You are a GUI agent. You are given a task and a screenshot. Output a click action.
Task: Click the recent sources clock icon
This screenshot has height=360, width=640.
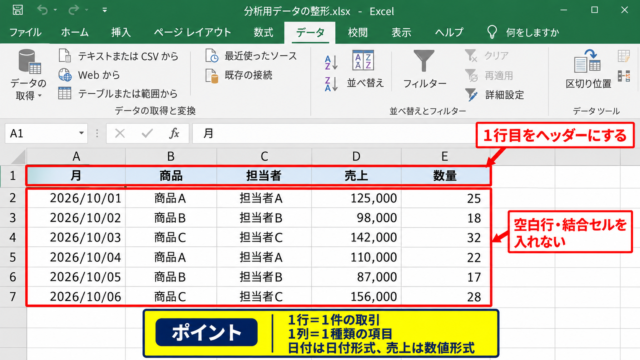tap(212, 56)
